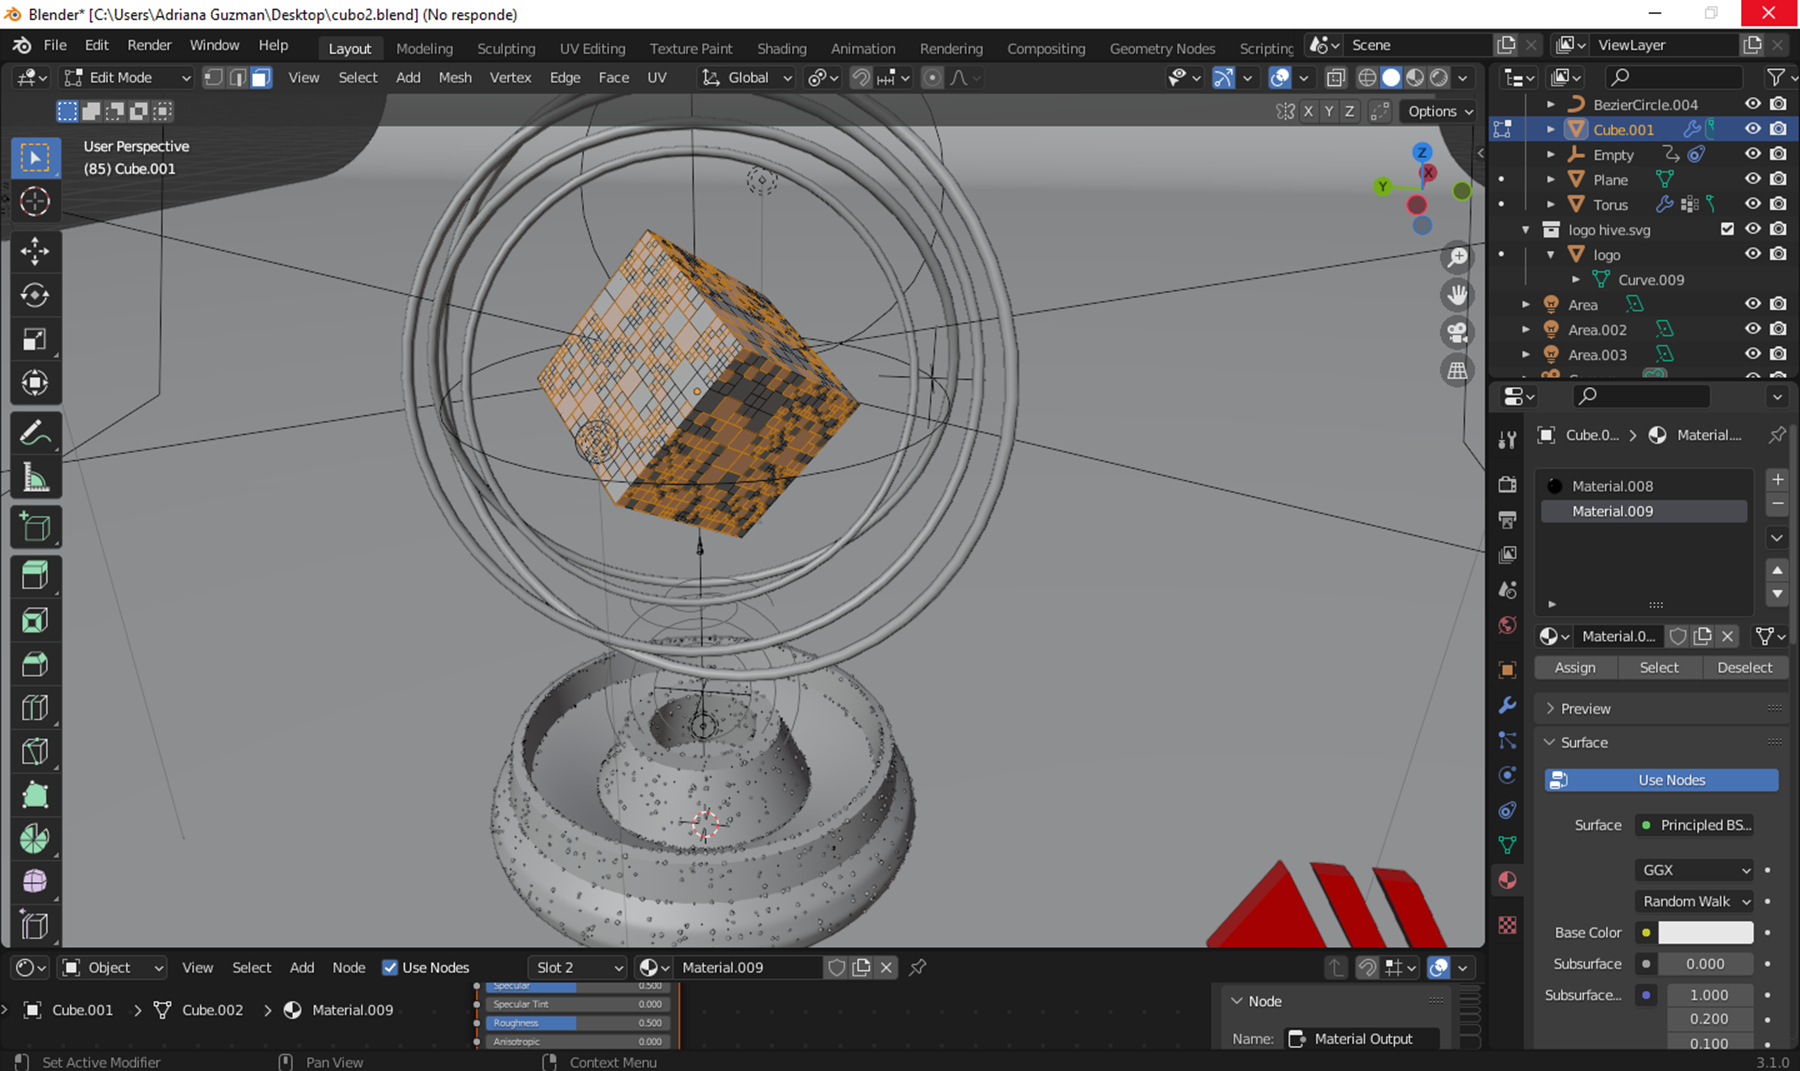The height and width of the screenshot is (1071, 1800).
Task: Hide the Torus object in viewport
Action: 1753,204
